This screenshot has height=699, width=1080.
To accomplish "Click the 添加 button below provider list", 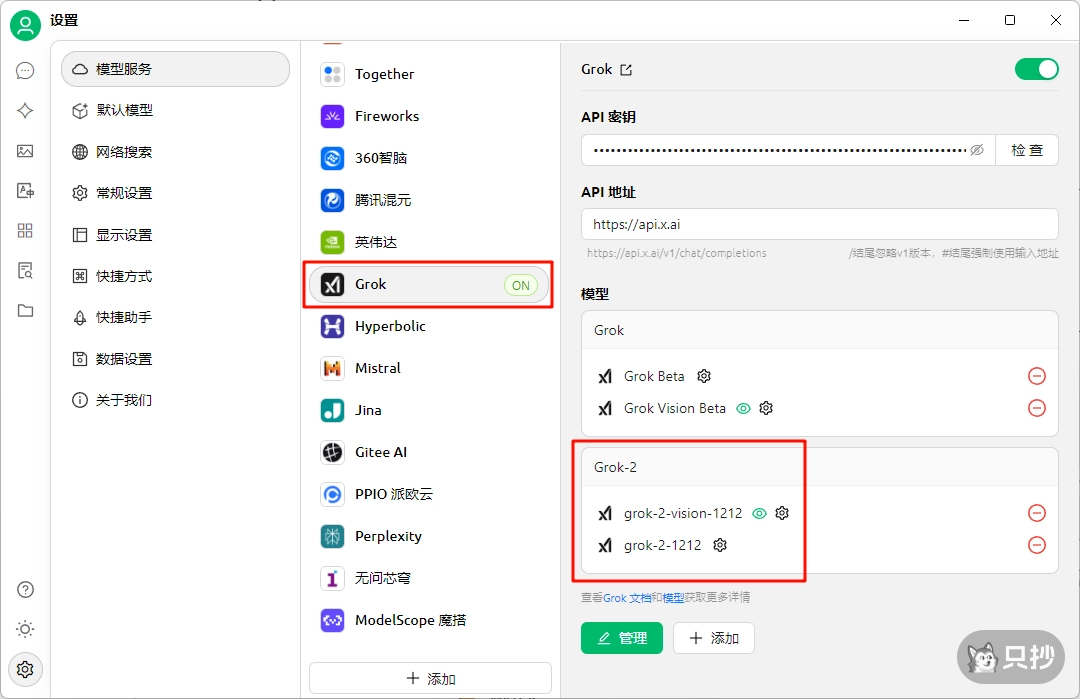I will [430, 678].
